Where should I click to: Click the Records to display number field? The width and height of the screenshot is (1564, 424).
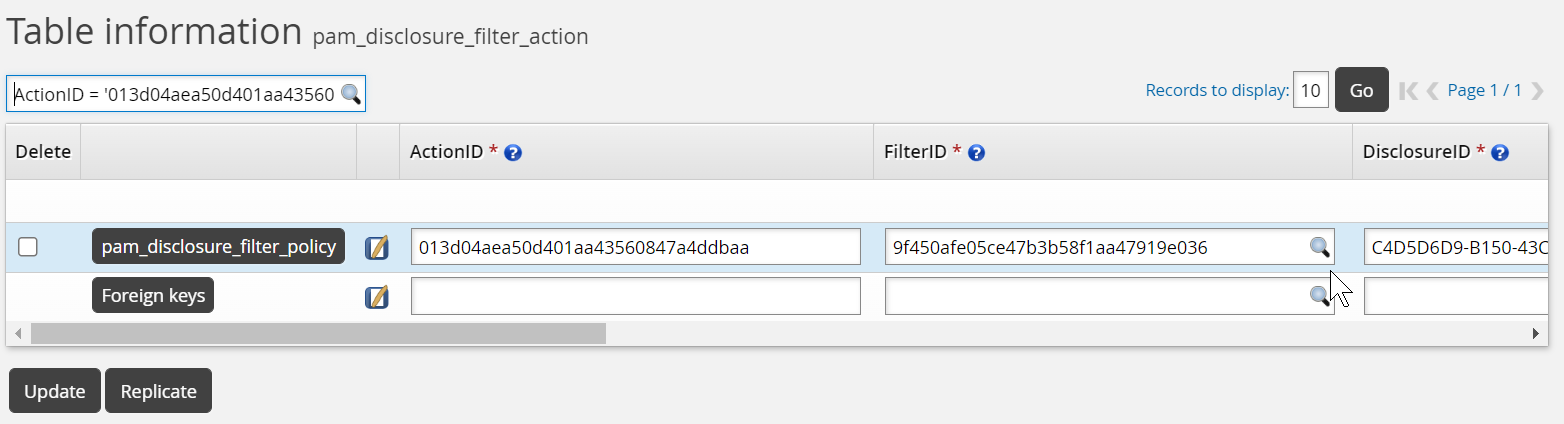click(x=1310, y=90)
